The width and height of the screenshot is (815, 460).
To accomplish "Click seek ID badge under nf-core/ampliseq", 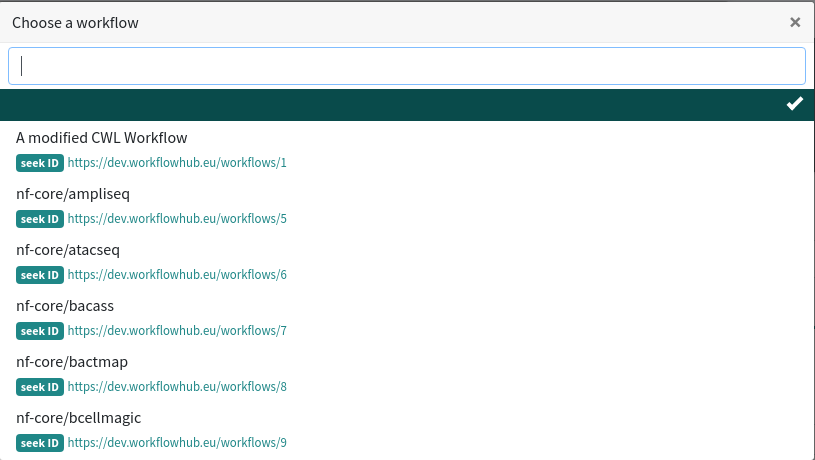I will (x=40, y=219).
